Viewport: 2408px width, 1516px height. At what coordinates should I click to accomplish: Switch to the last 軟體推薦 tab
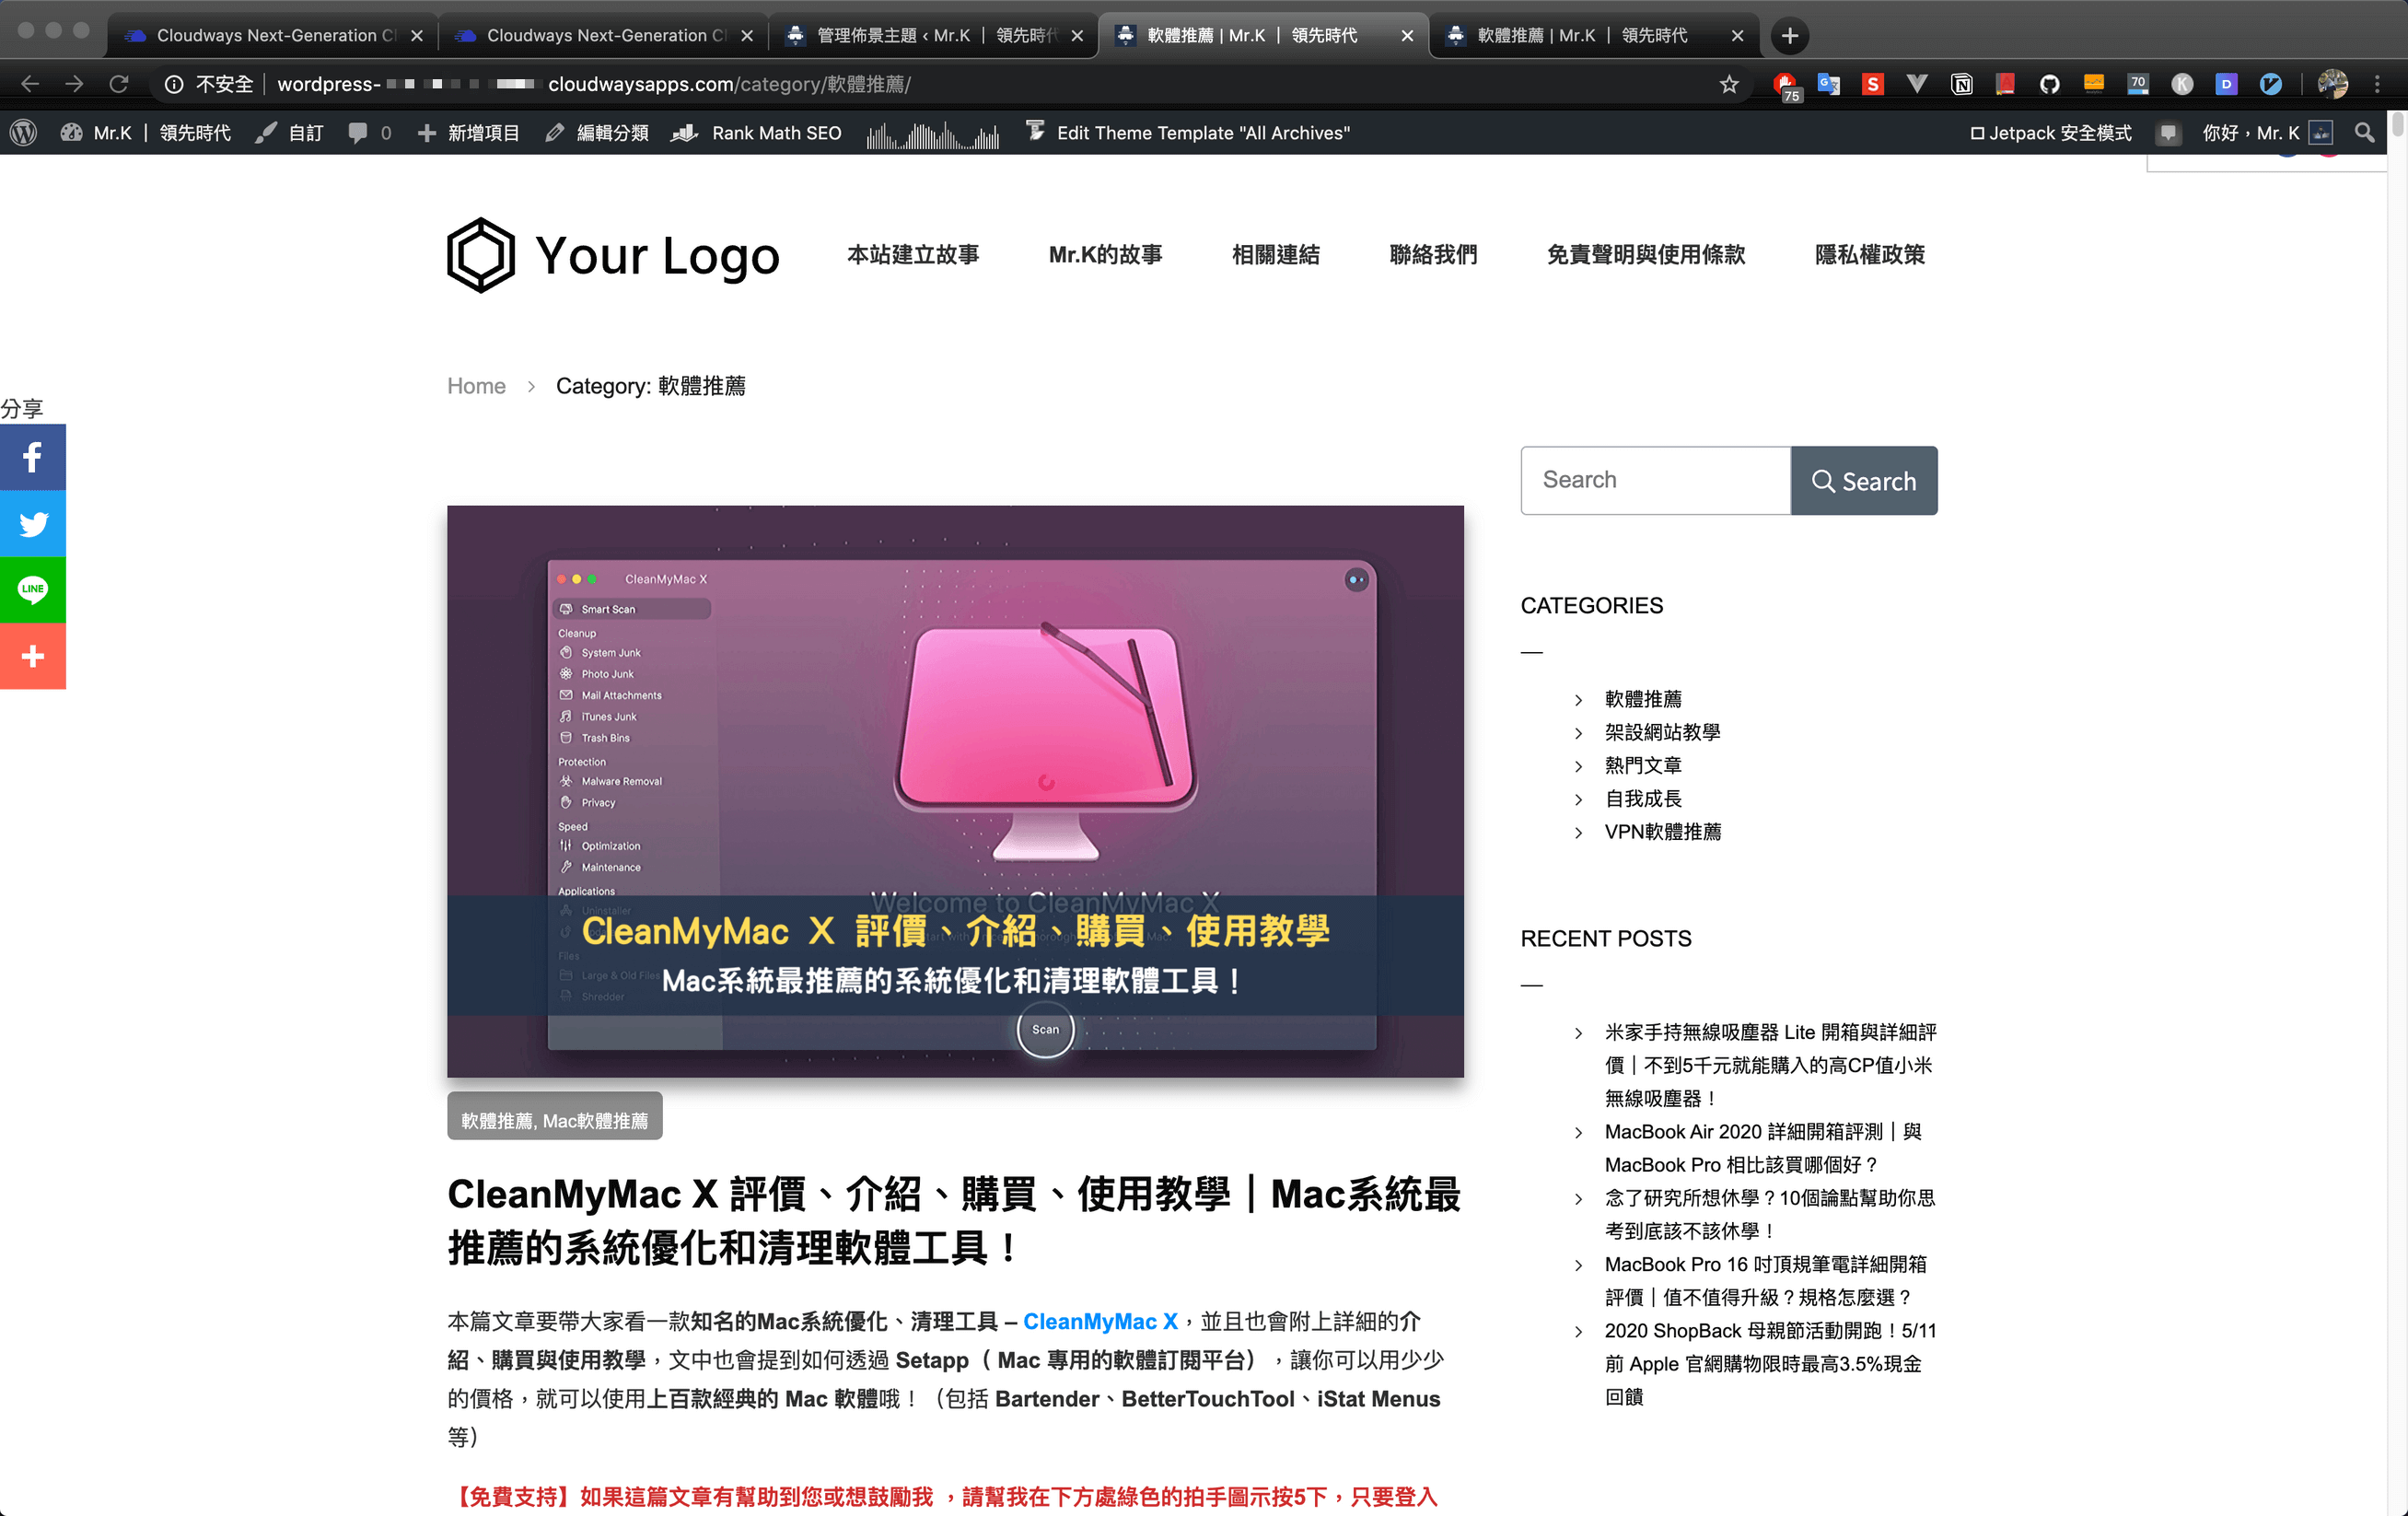pyautogui.click(x=1593, y=35)
